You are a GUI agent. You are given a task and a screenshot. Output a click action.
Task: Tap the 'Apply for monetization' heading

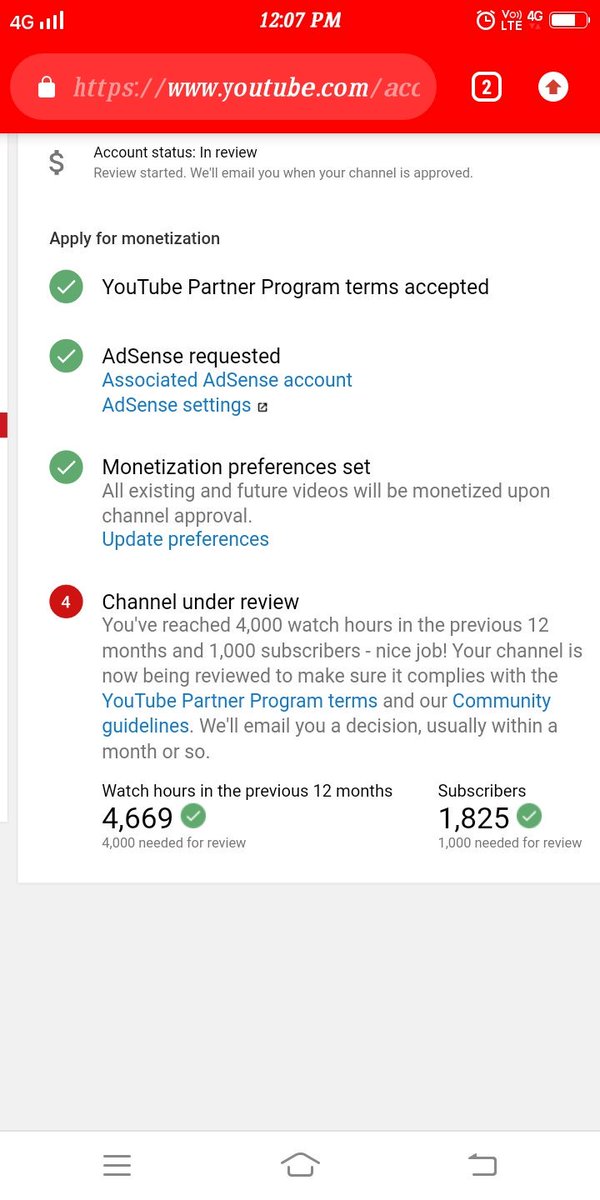tap(135, 239)
